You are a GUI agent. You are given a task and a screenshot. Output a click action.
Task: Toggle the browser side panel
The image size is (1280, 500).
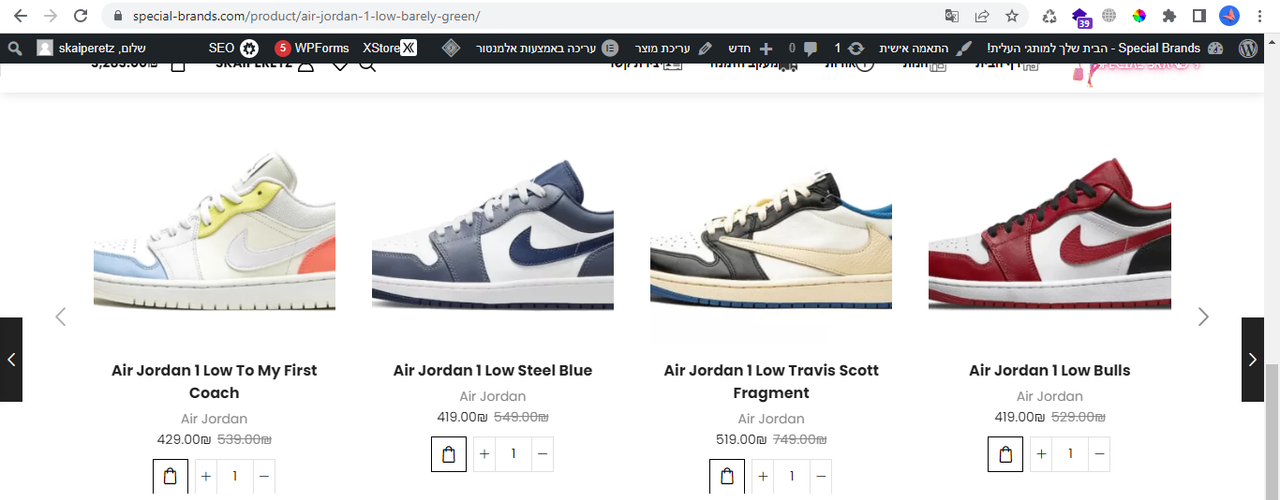1199,16
